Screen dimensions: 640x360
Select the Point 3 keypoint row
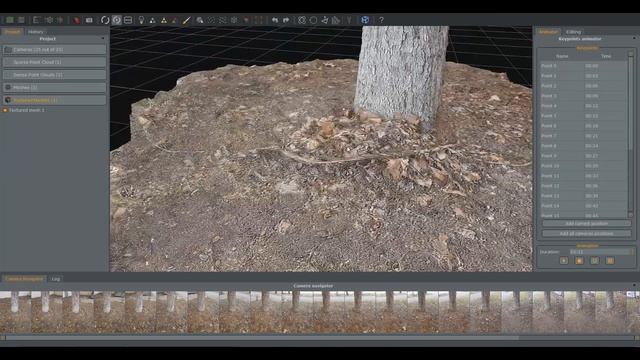pyautogui.click(x=583, y=96)
